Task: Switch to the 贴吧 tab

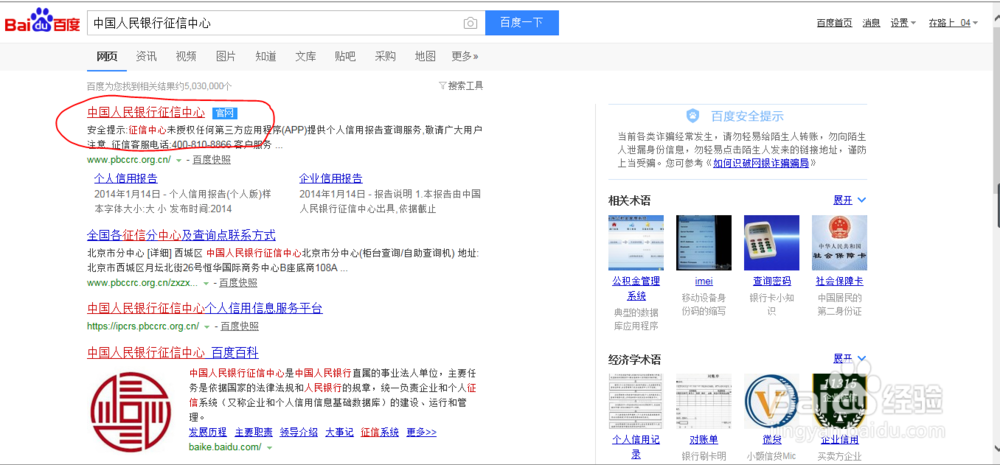Action: tap(345, 56)
